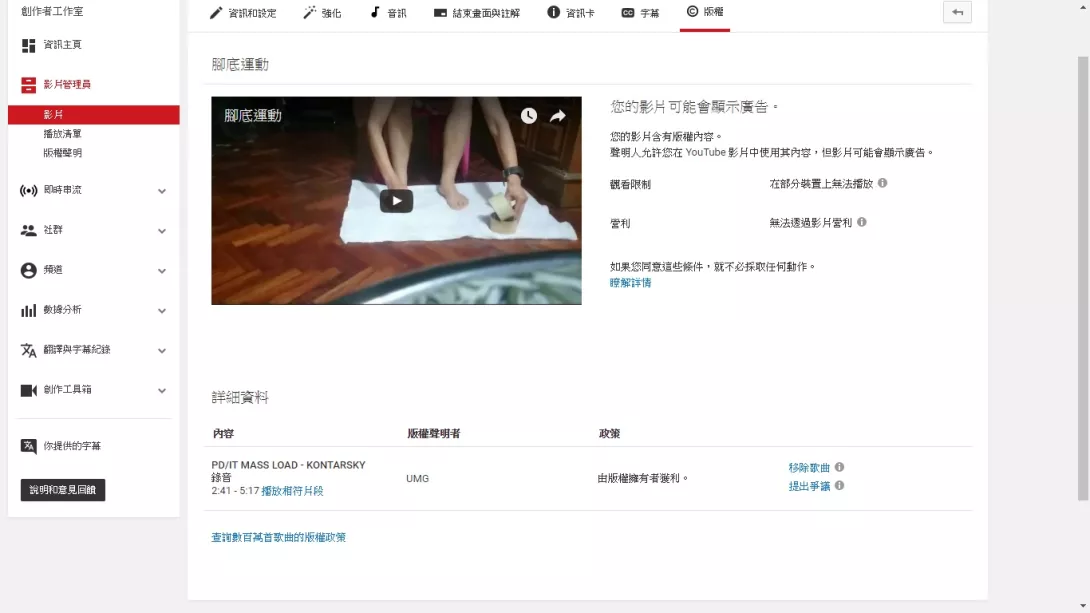Expand the 即時串流 section chevron
This screenshot has width=1090, height=613.
[161, 191]
